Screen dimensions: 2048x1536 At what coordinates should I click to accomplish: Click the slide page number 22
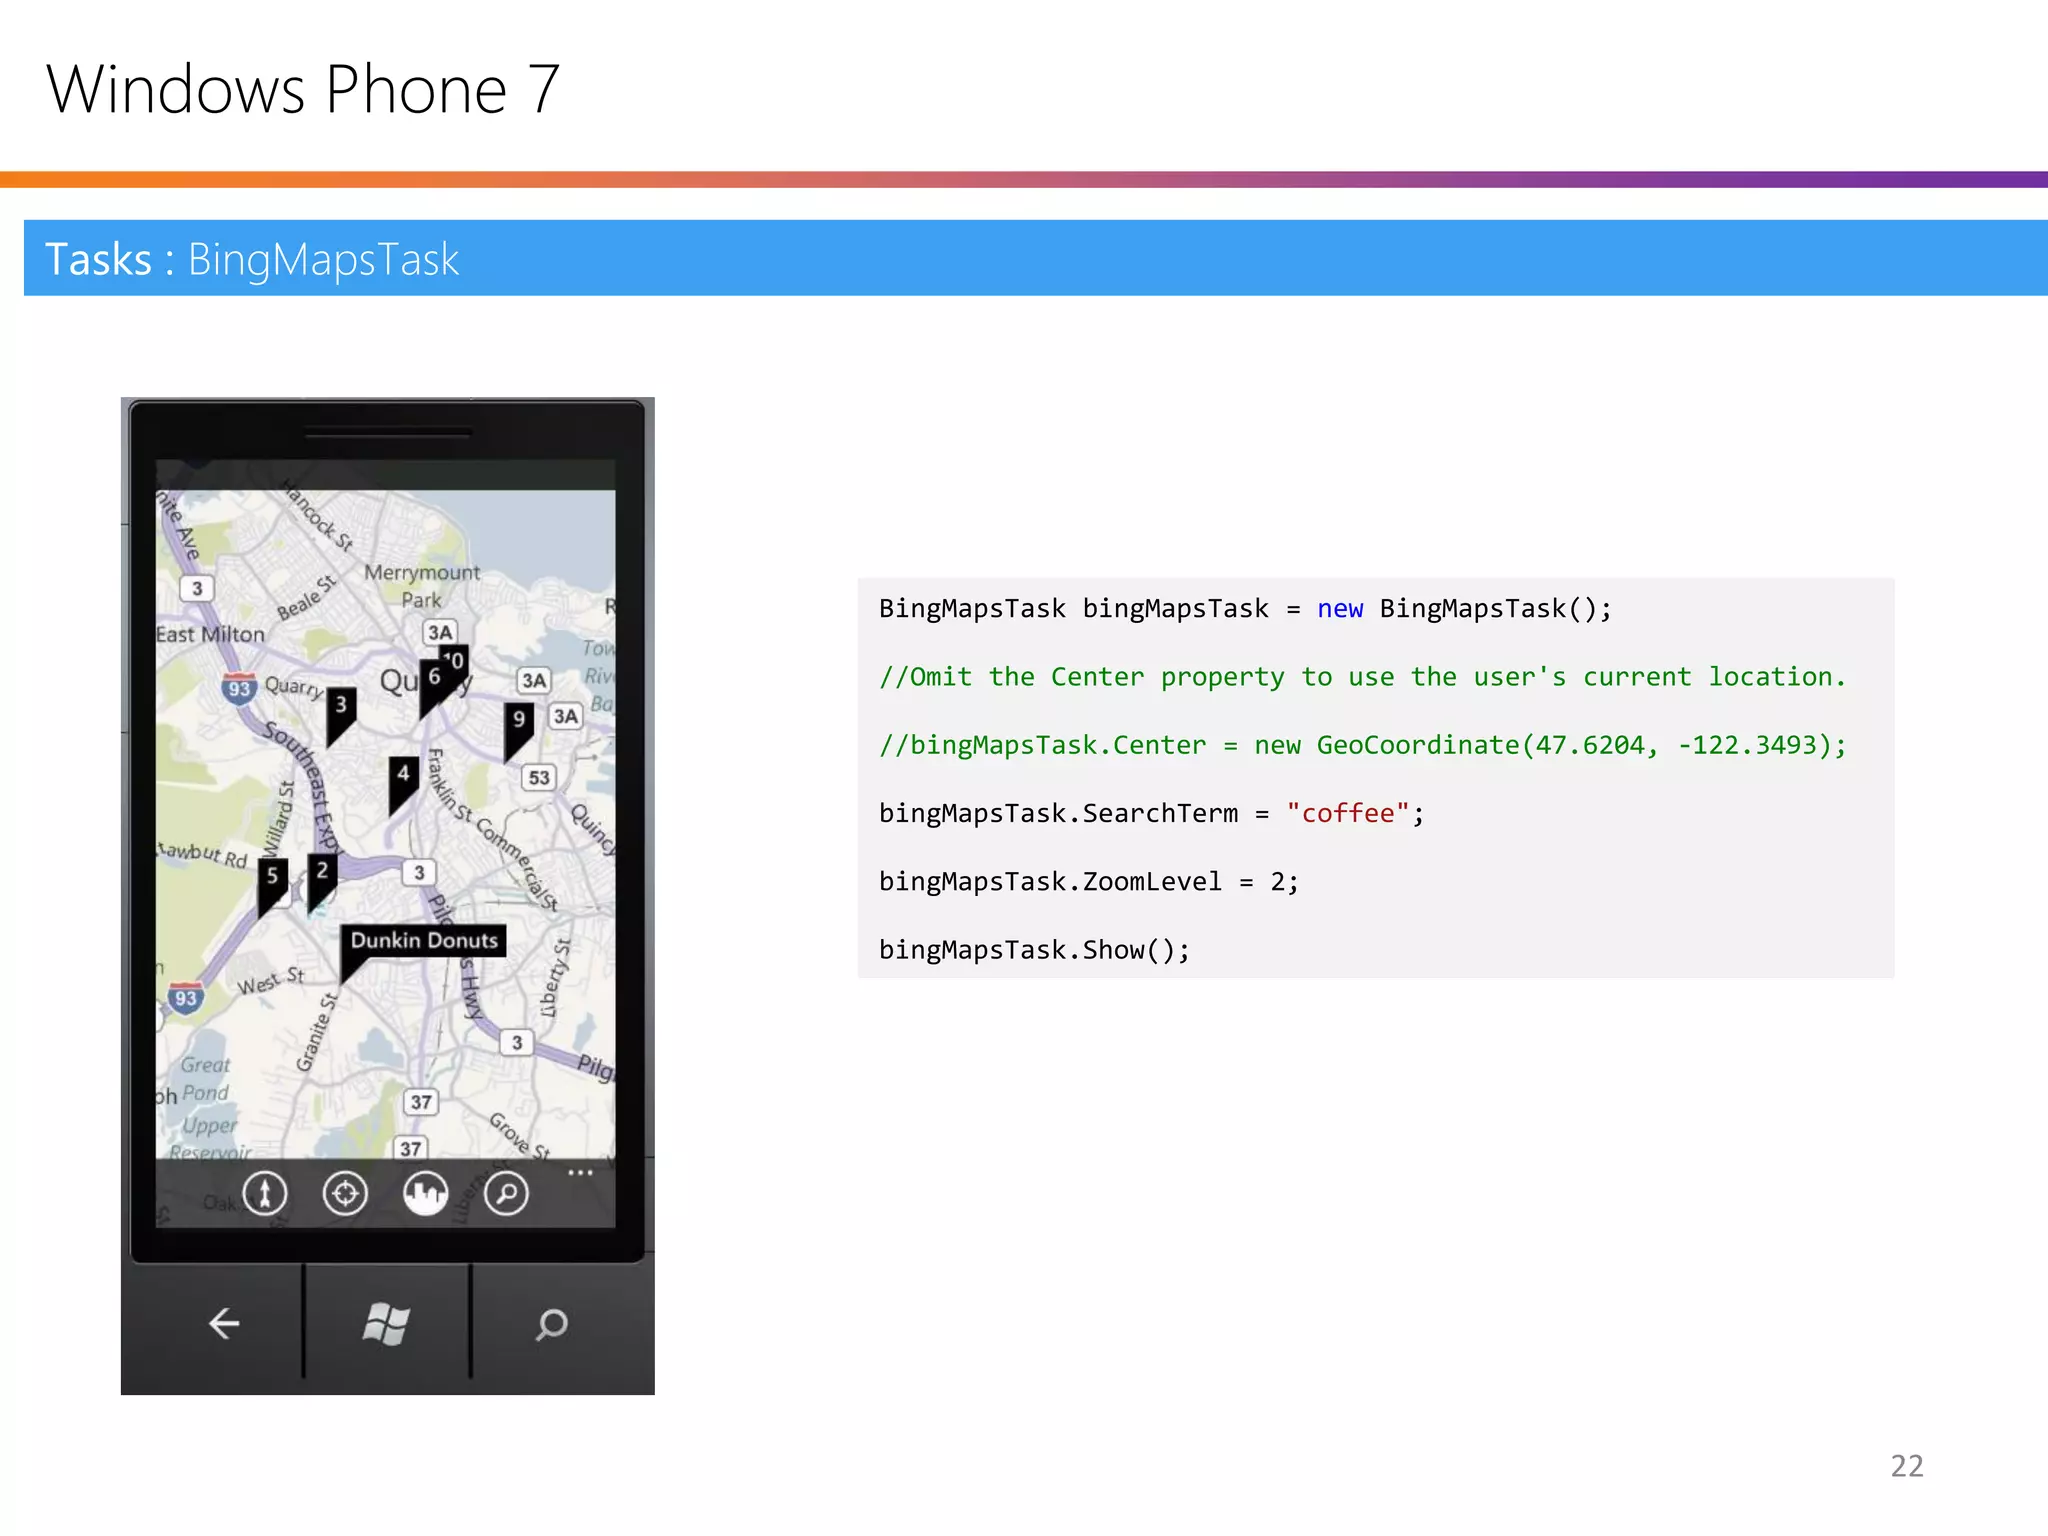click(1907, 1466)
